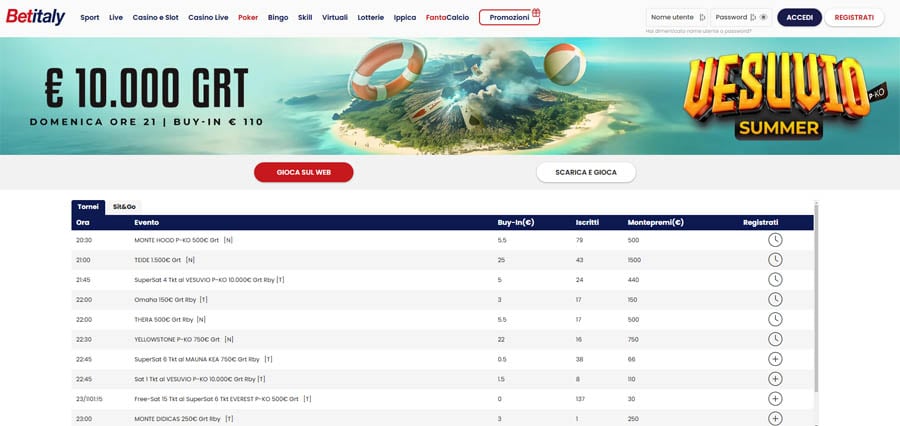Click GIOCA SUL WEB button
The width and height of the screenshot is (900, 426).
[x=304, y=172]
